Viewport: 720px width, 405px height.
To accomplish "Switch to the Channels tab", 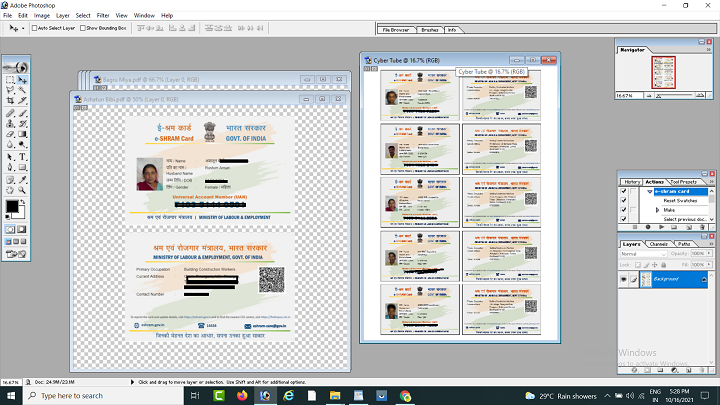I will coord(658,244).
